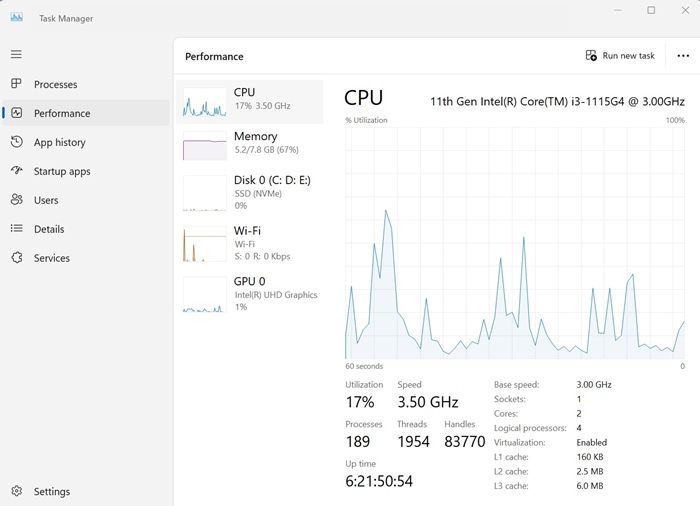Screen dimensions: 700x506
Task: Select the Performance page label
Action: (62, 113)
